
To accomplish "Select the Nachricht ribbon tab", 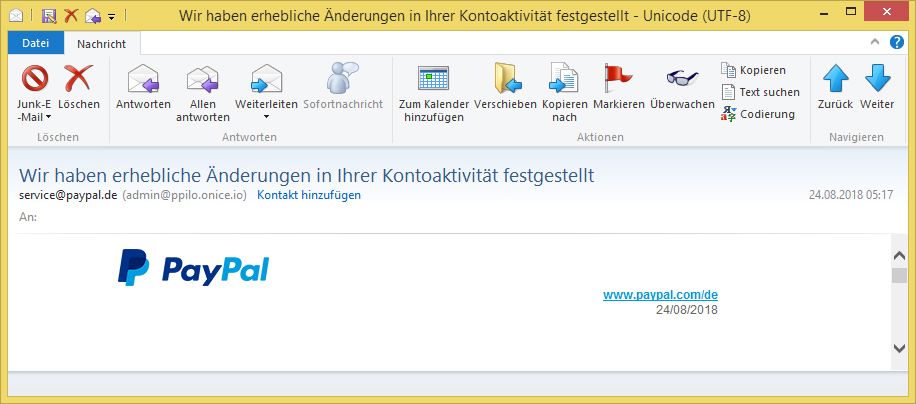I will tap(102, 44).
